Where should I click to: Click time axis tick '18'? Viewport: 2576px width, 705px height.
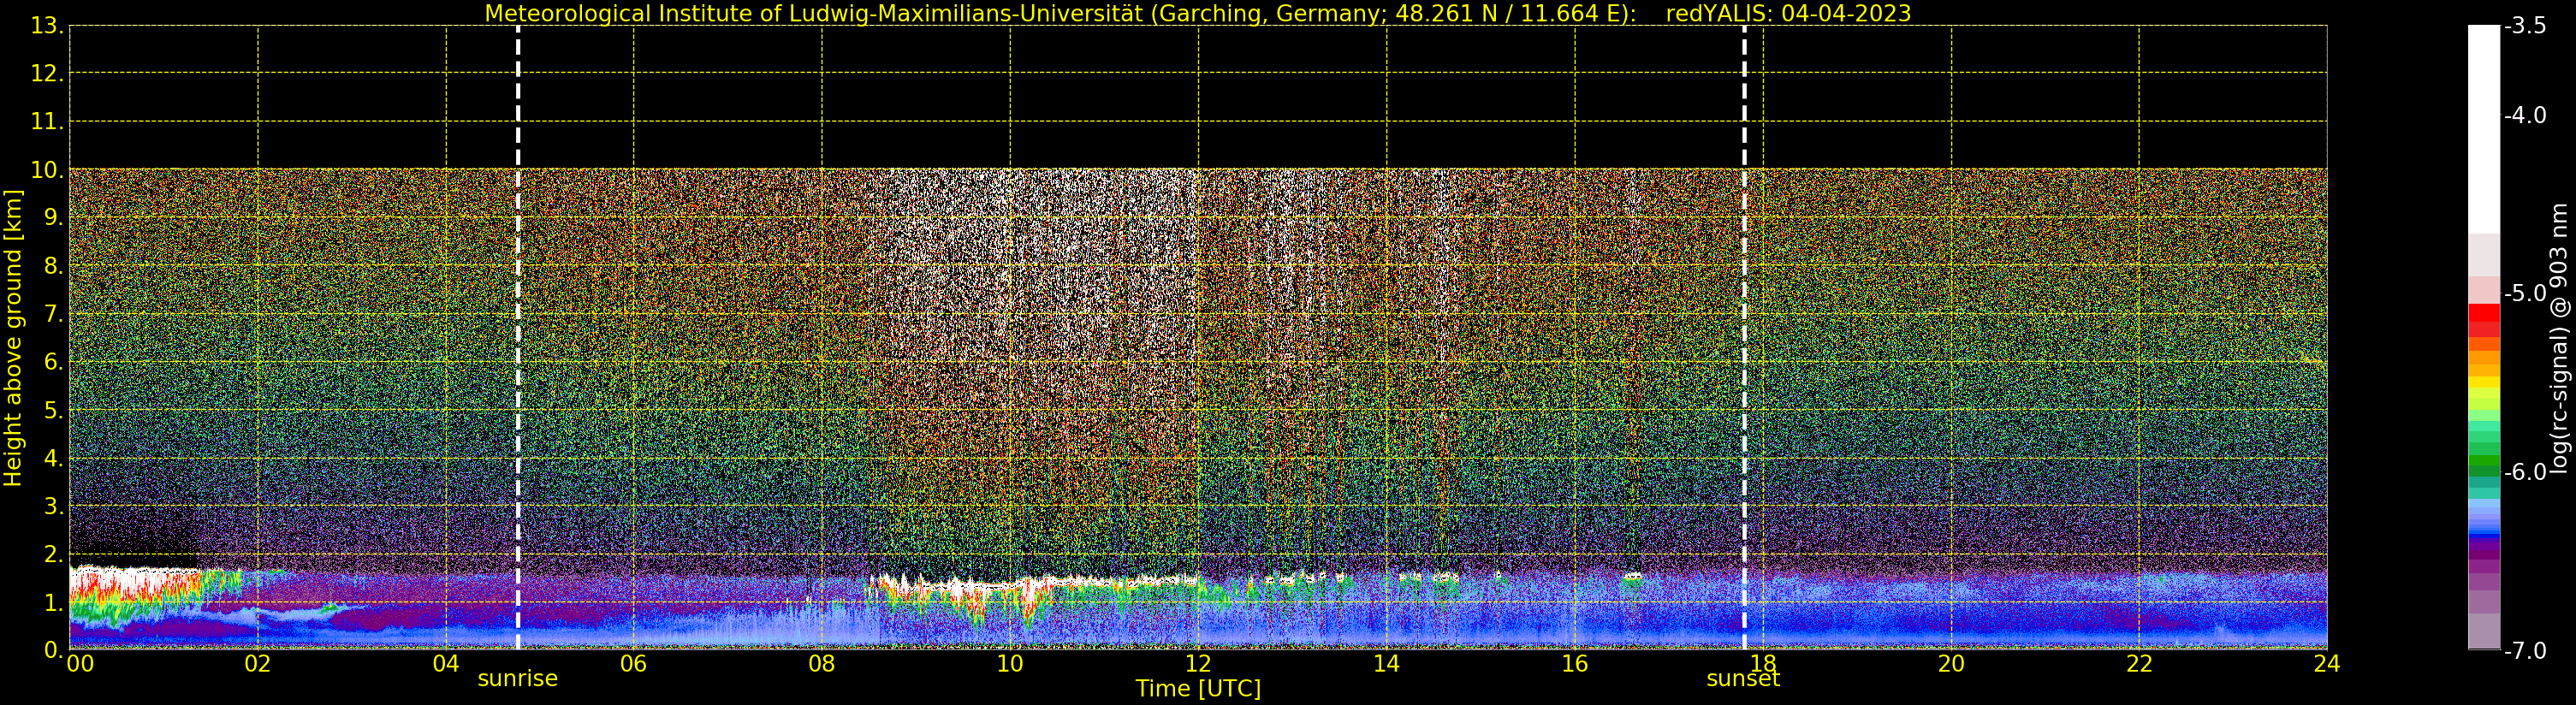(1763, 664)
